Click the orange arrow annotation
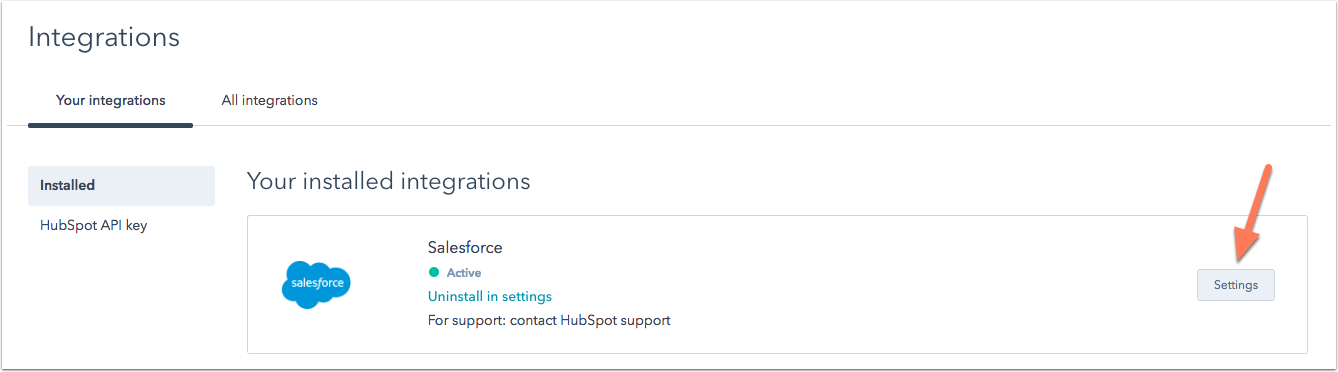Viewport: 1338px width, 372px height. (1253, 213)
